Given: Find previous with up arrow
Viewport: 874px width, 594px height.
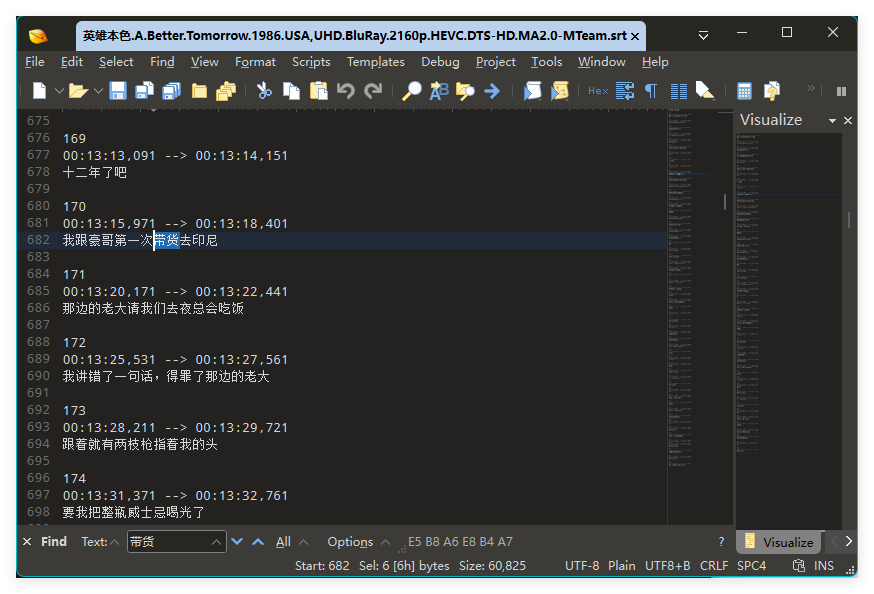Looking at the screenshot, I should click(258, 541).
